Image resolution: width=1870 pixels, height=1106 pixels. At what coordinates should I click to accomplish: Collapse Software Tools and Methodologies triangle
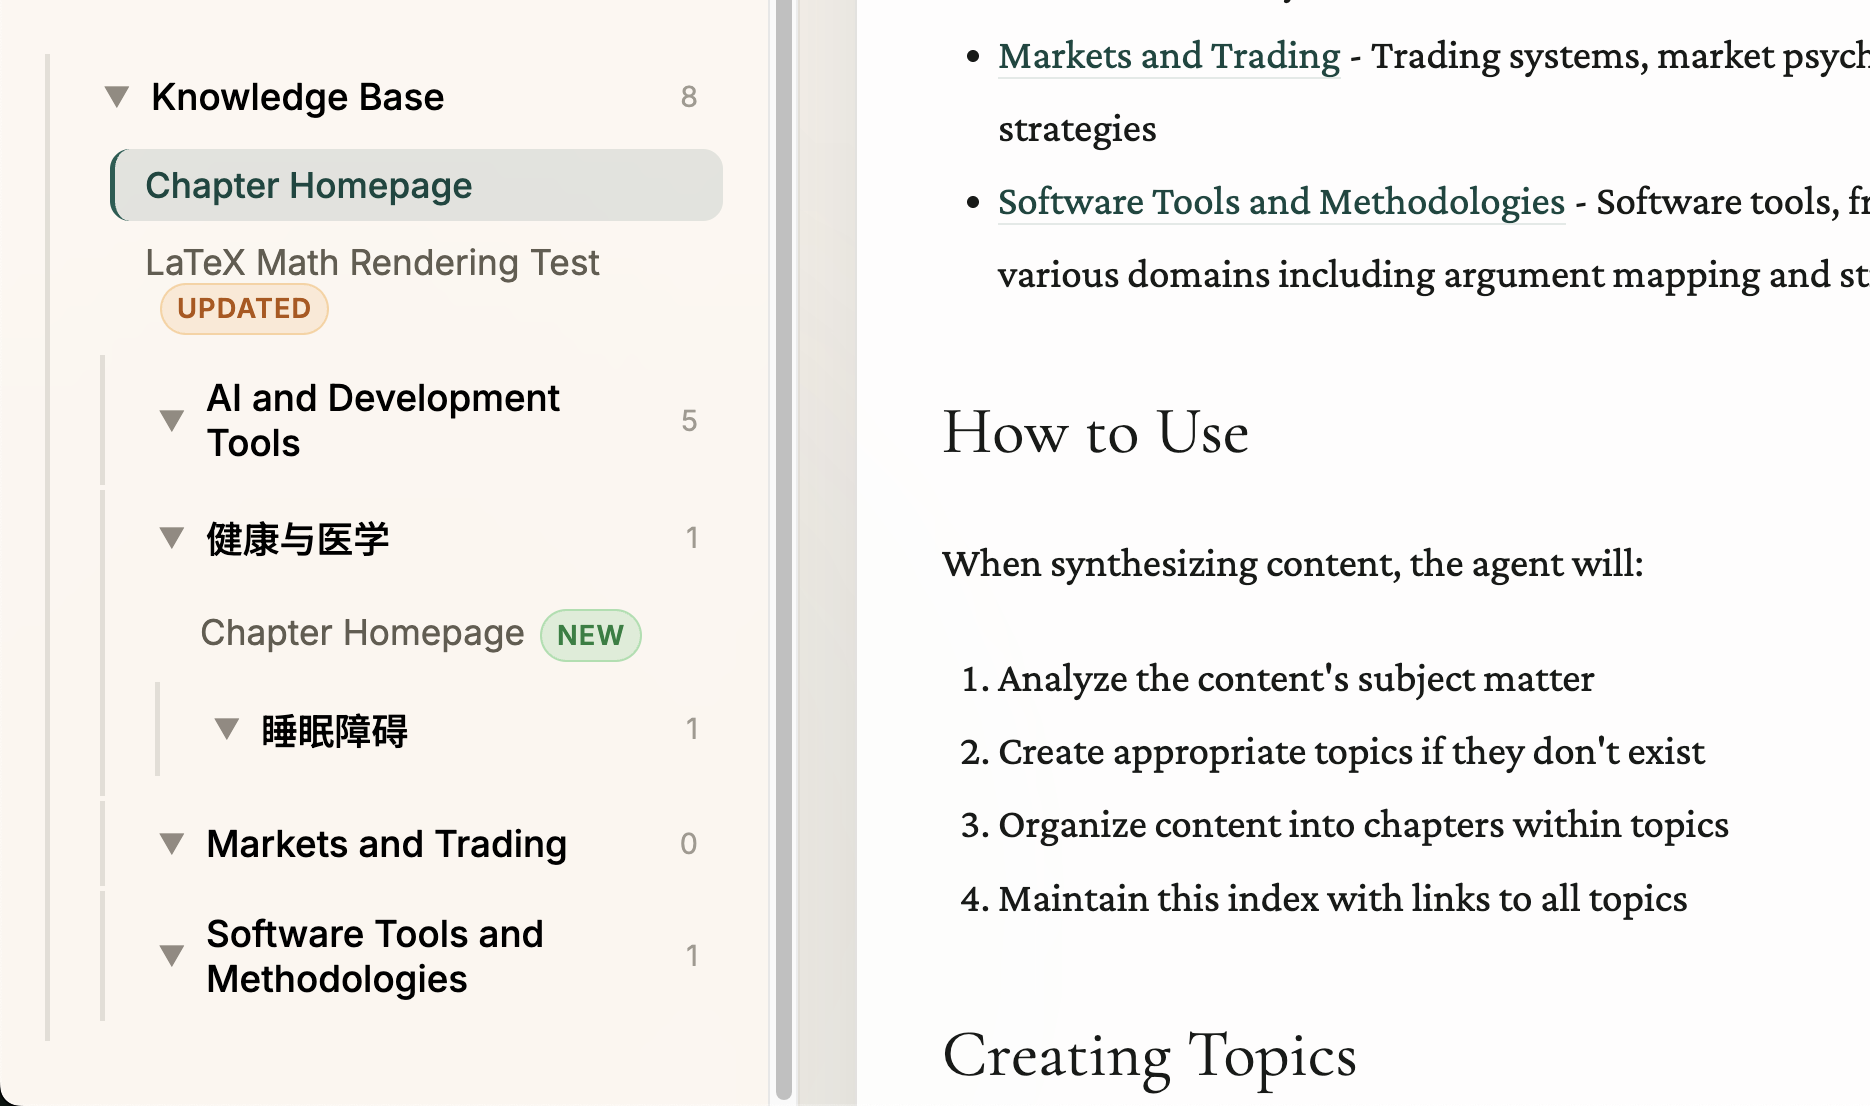point(172,956)
